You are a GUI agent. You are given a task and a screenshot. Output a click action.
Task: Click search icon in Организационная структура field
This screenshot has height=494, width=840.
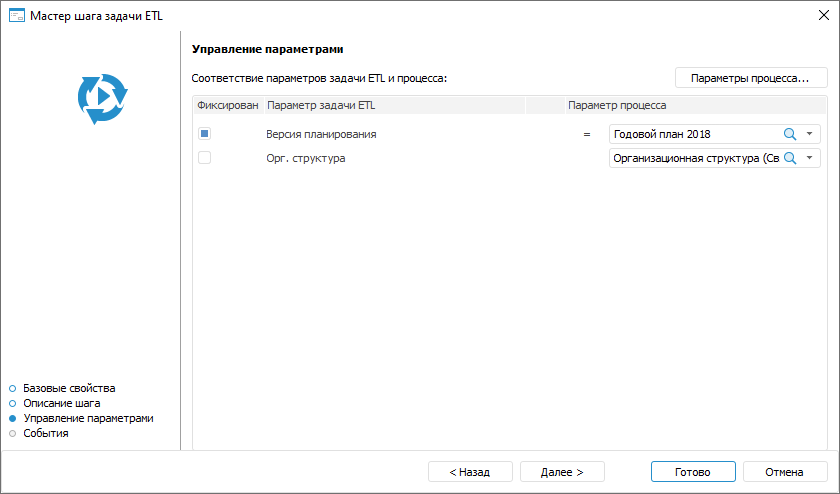(789, 158)
